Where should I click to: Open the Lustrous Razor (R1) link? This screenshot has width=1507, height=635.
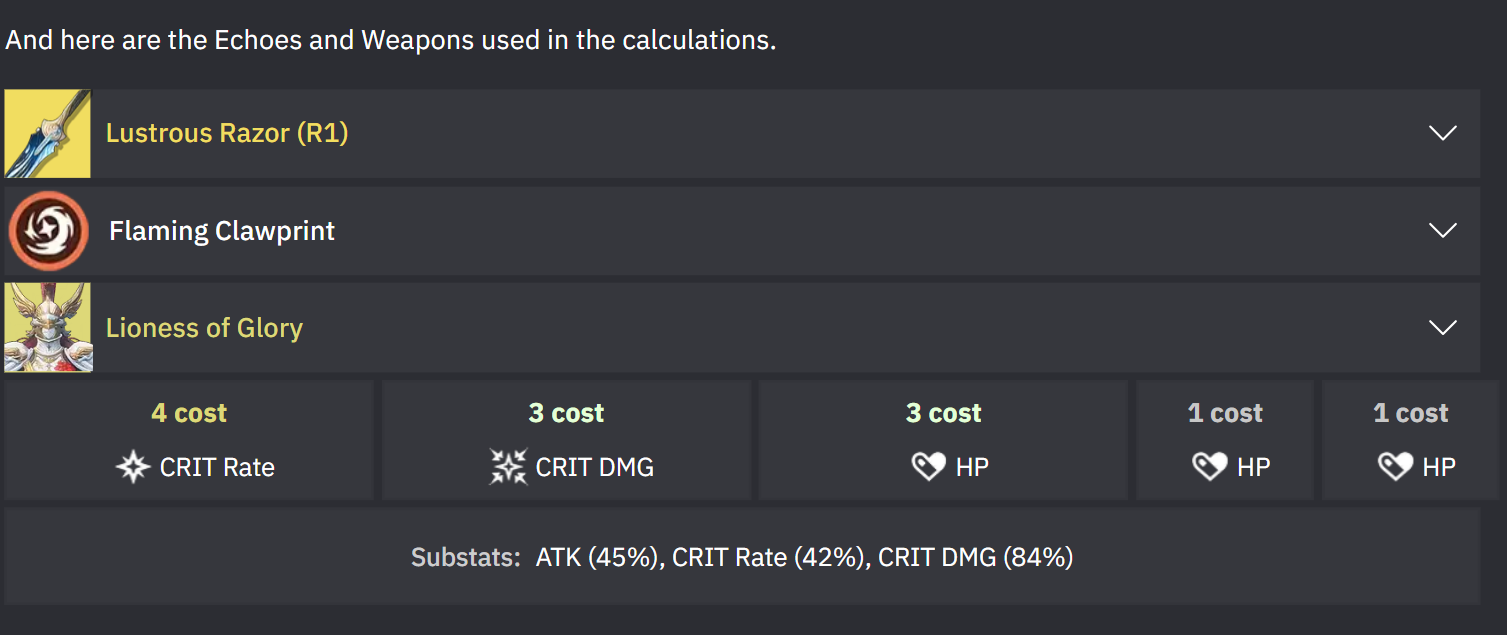[227, 133]
